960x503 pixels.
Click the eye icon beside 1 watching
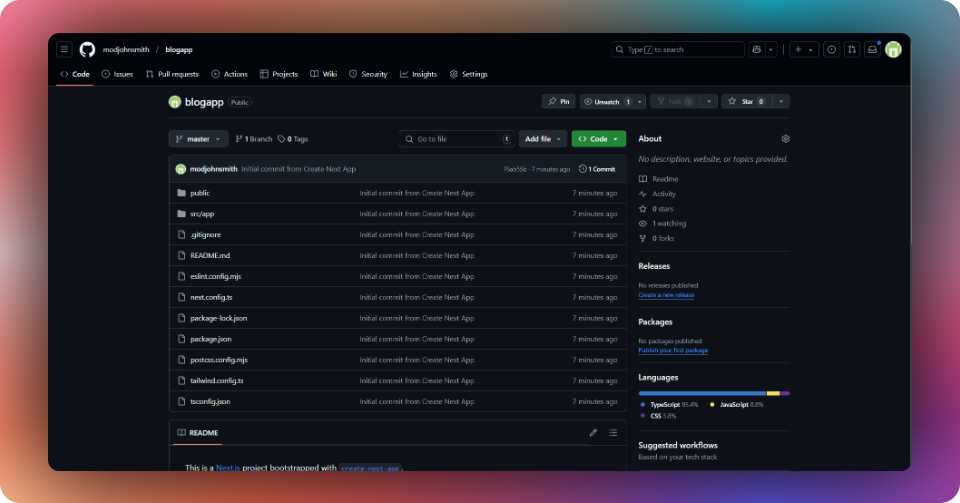coord(643,223)
